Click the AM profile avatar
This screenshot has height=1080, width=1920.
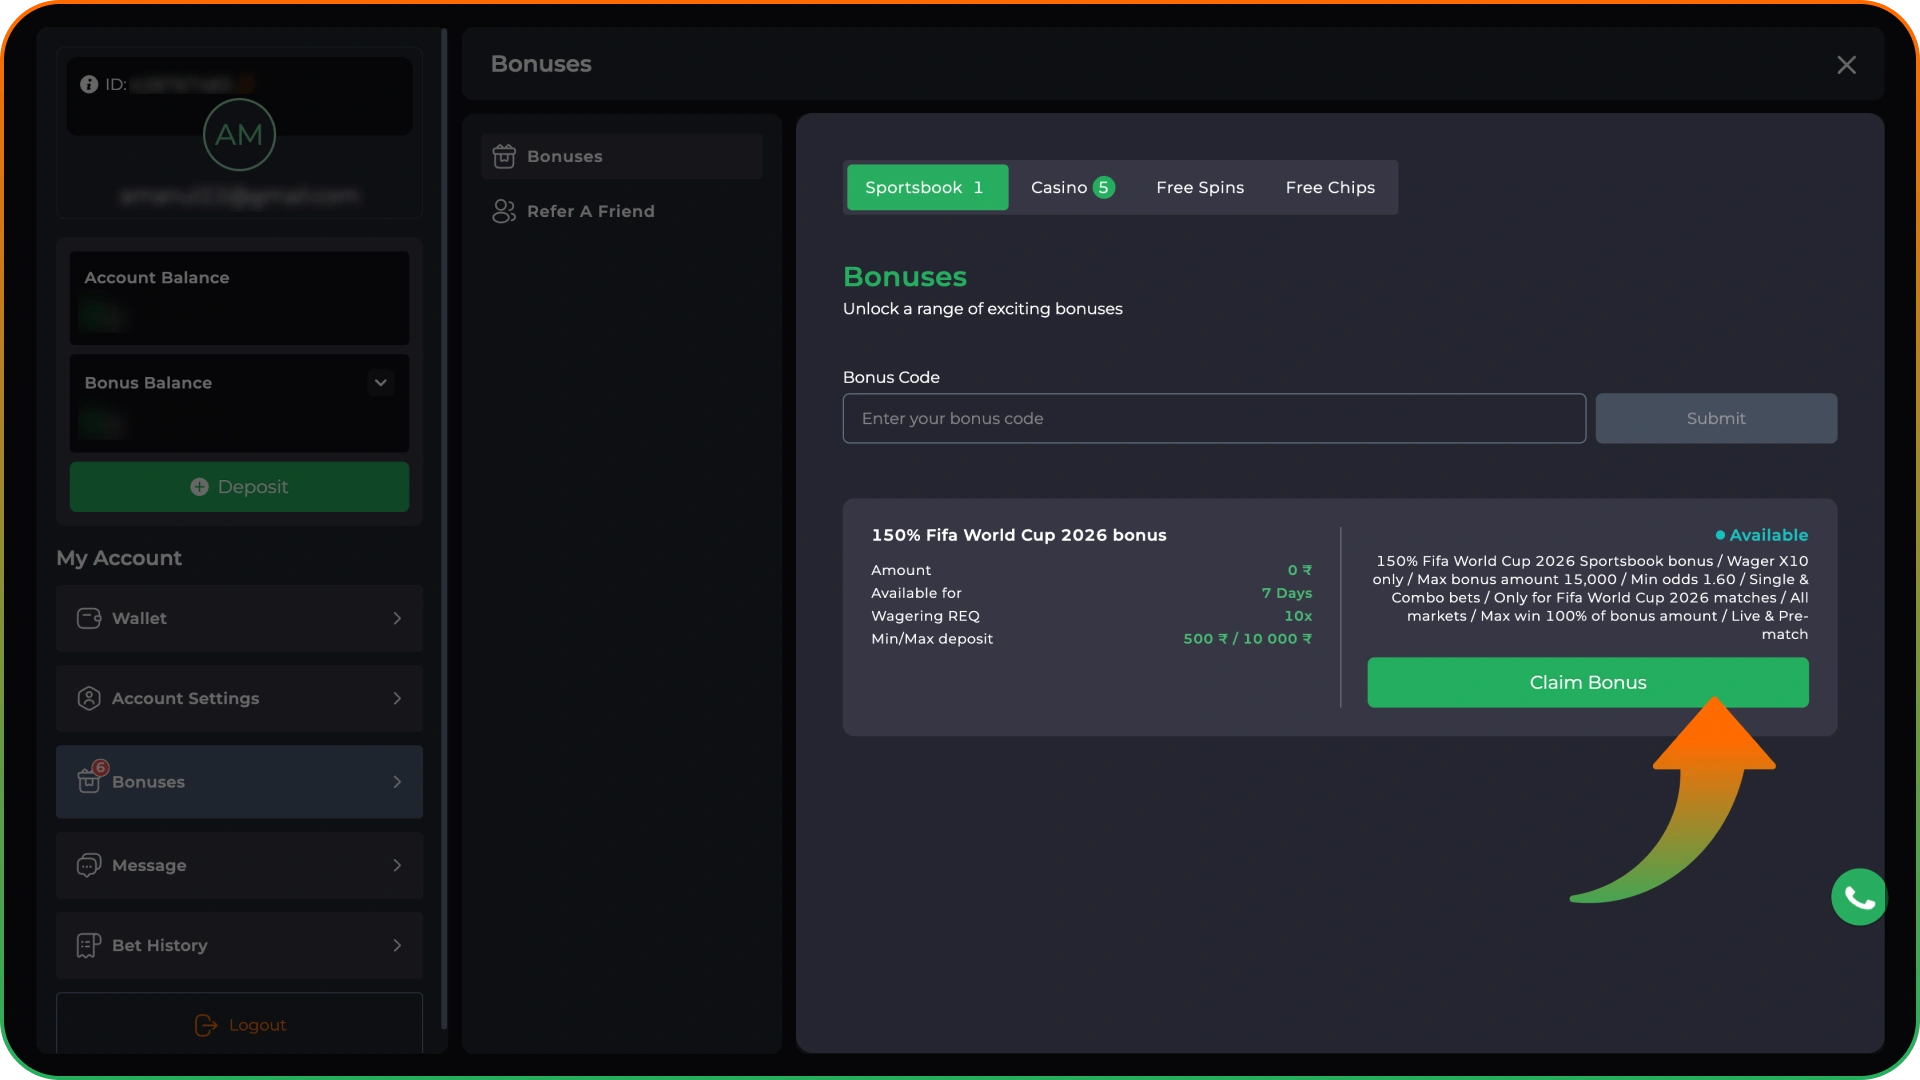(x=239, y=134)
